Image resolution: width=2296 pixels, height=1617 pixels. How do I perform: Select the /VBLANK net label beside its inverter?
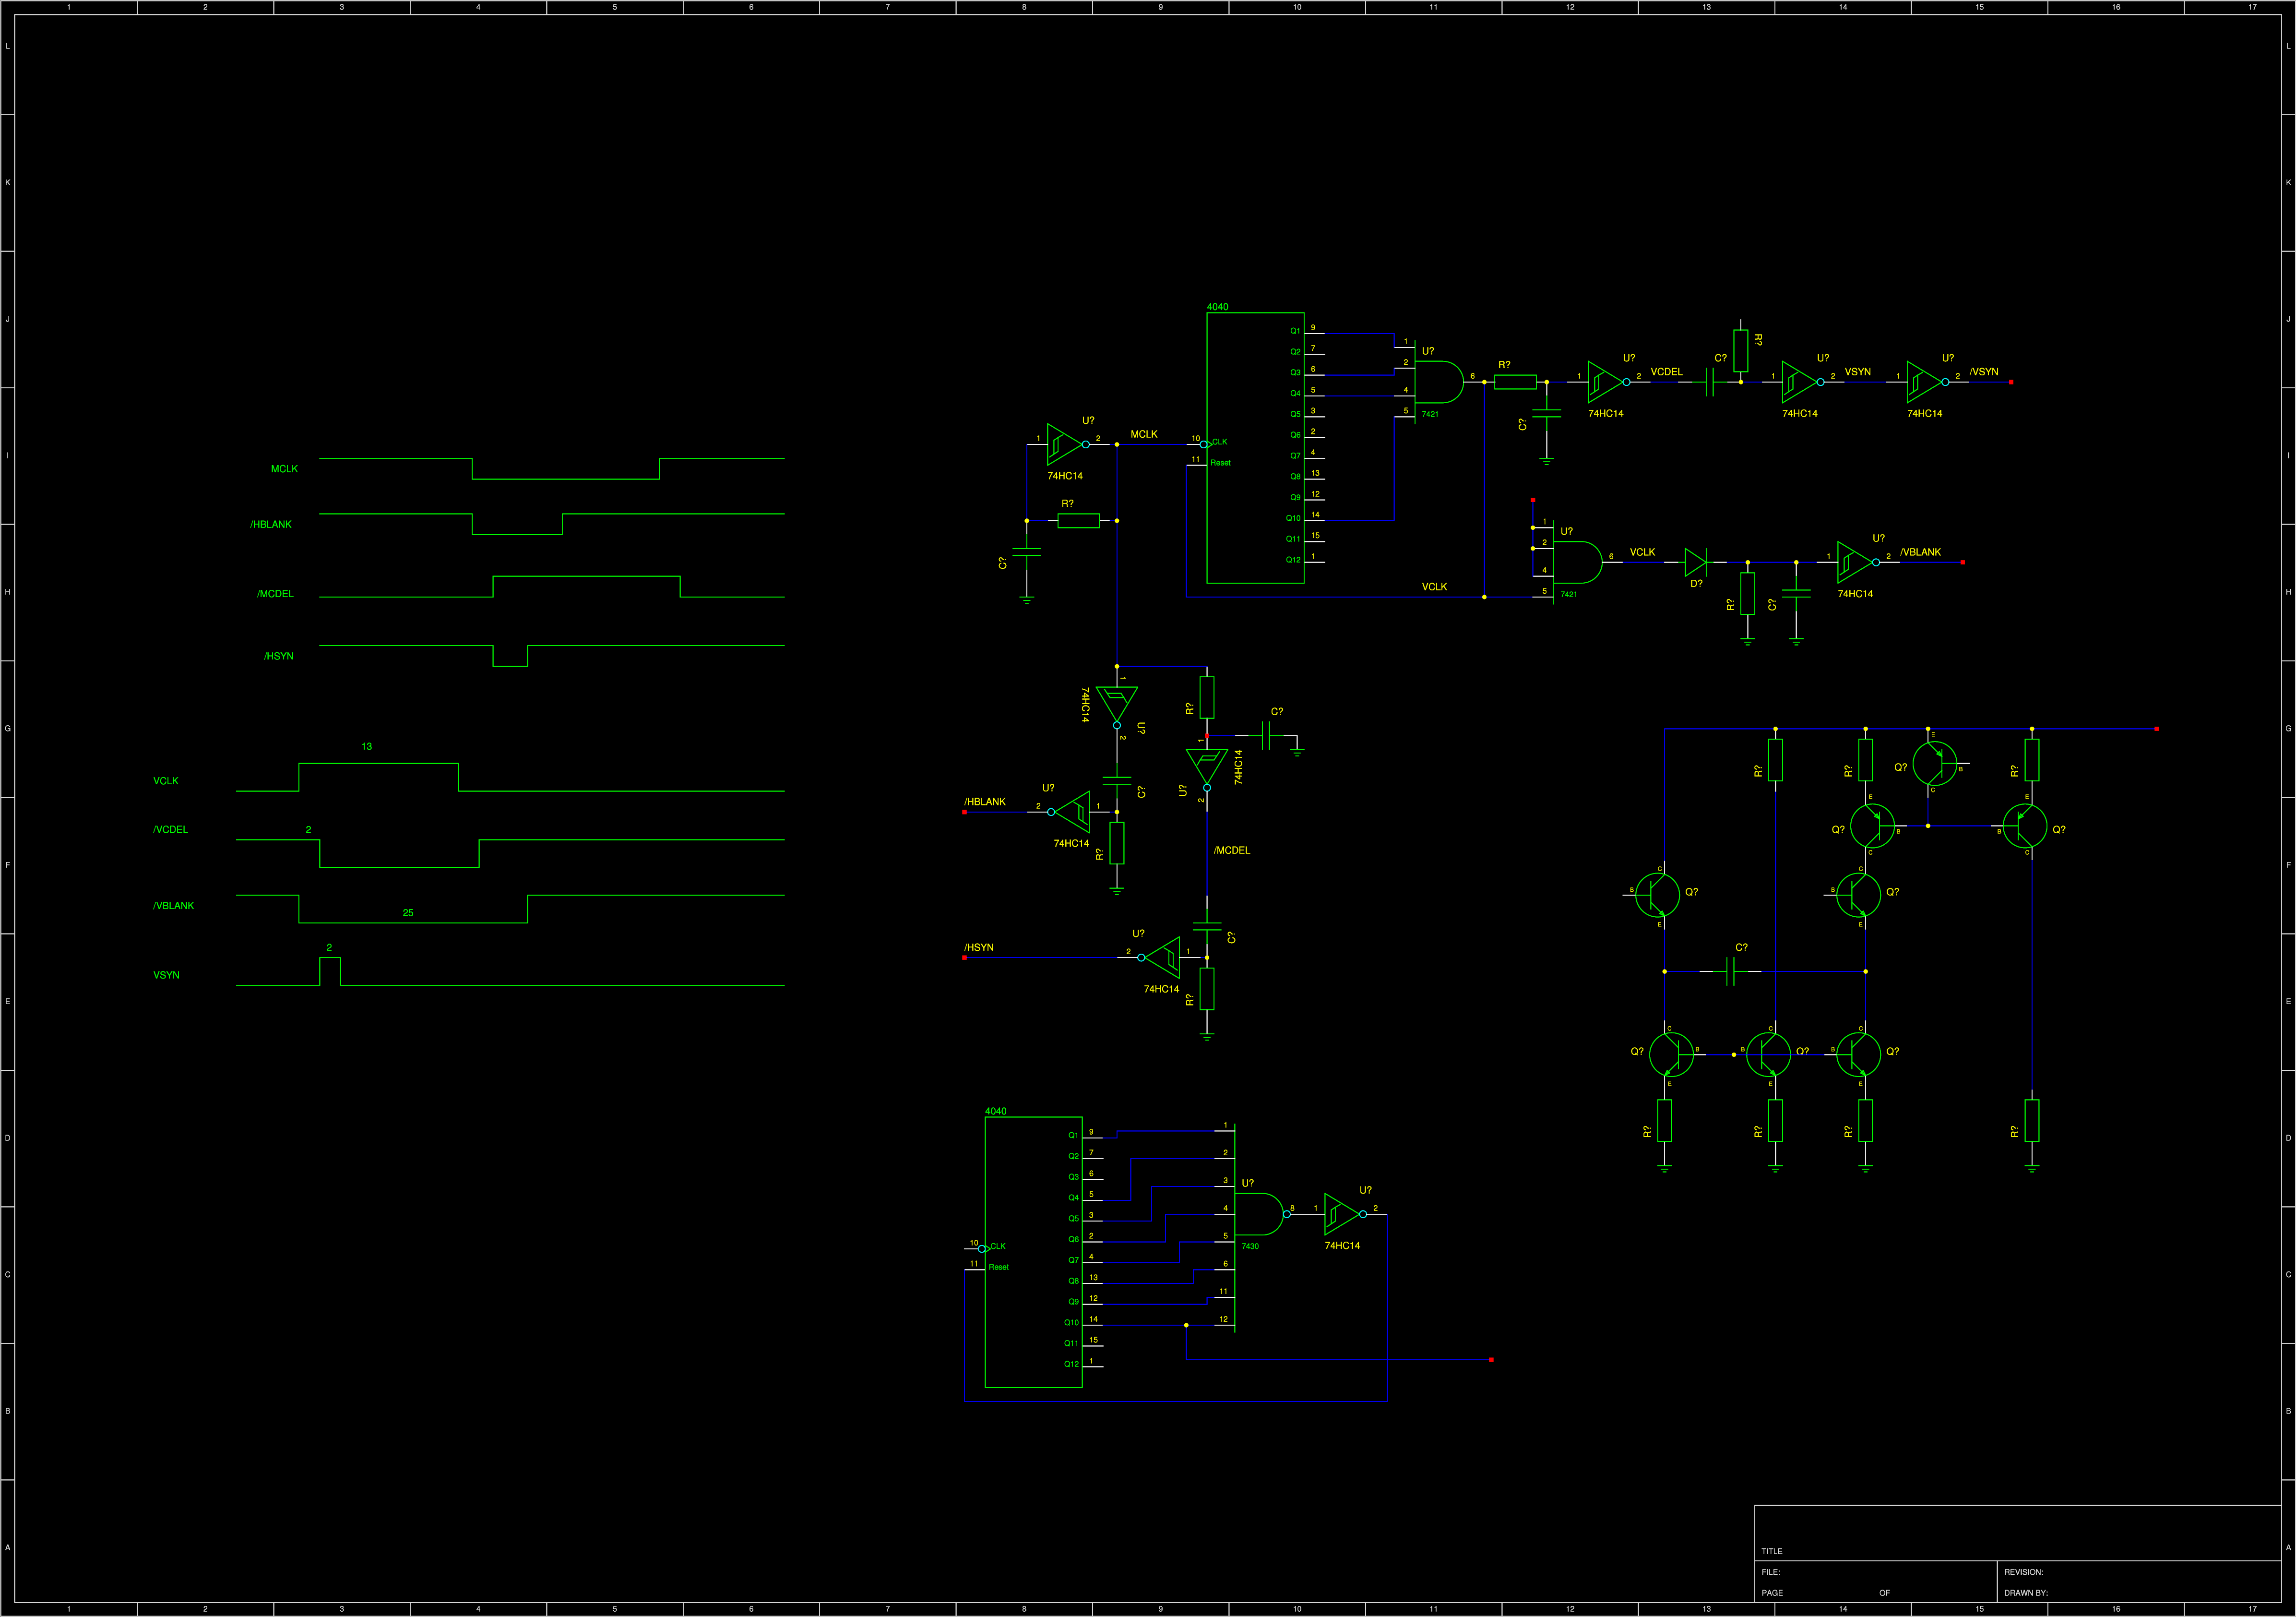(x=1920, y=552)
